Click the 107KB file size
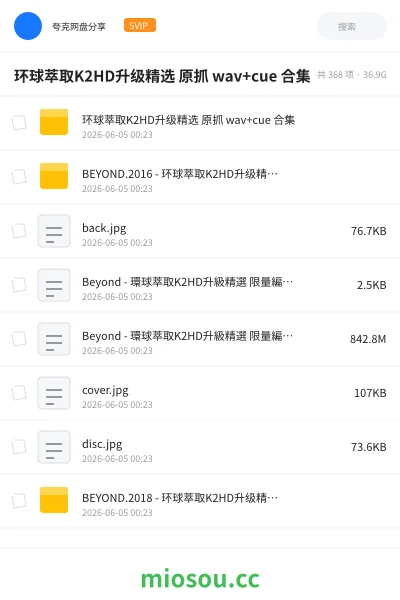400x600 pixels. tap(370, 393)
